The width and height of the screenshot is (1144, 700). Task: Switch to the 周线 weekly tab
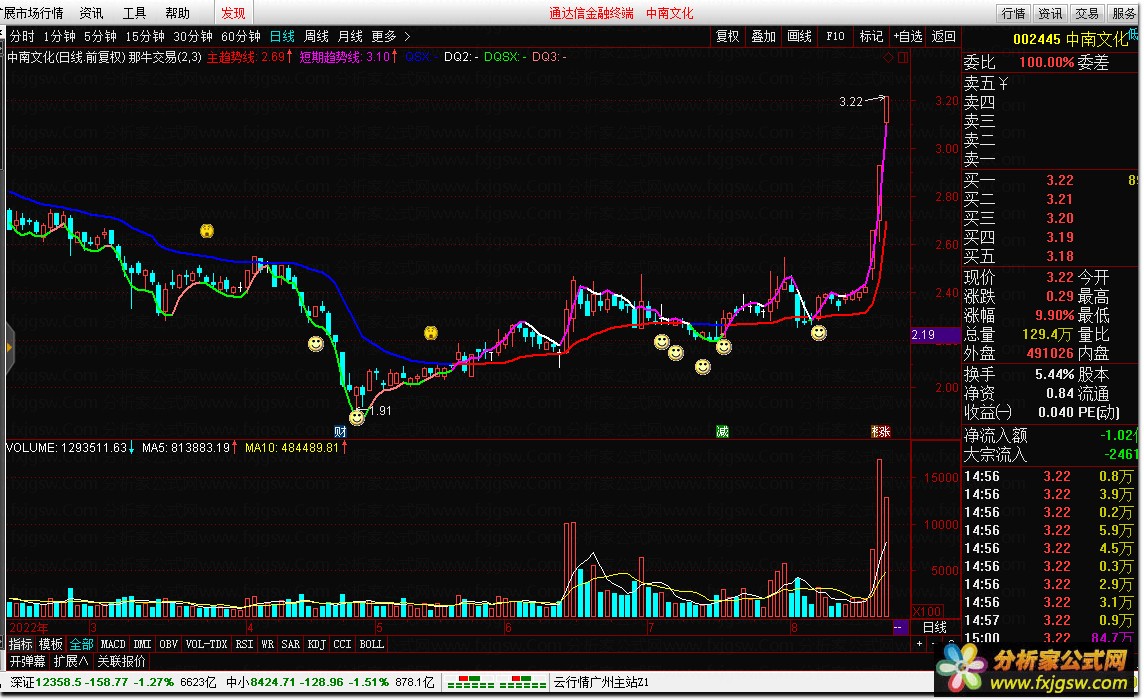point(316,36)
